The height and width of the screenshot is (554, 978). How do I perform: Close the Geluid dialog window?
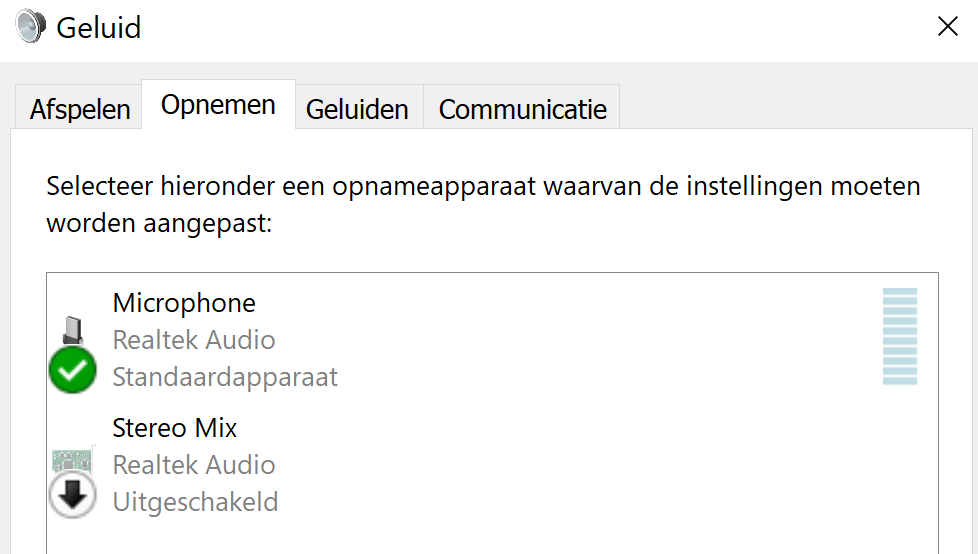(947, 27)
